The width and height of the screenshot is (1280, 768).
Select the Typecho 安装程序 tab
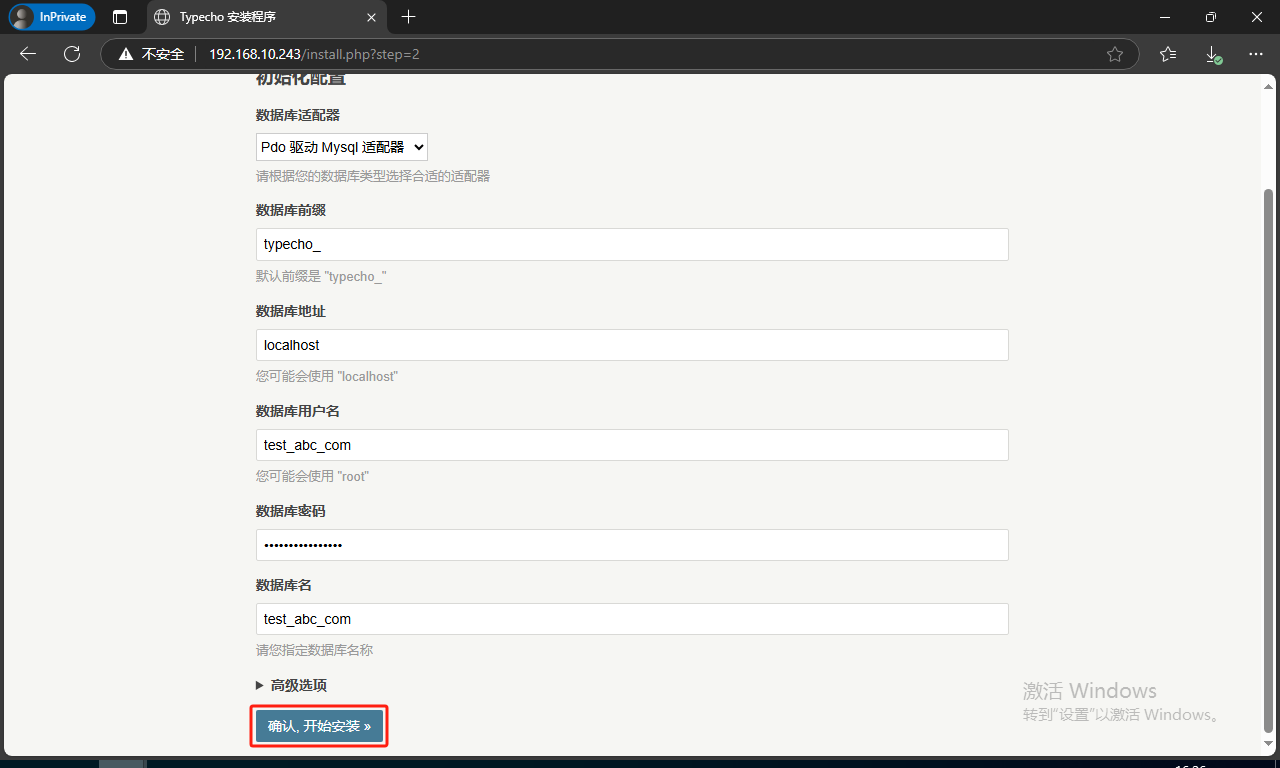click(x=250, y=17)
